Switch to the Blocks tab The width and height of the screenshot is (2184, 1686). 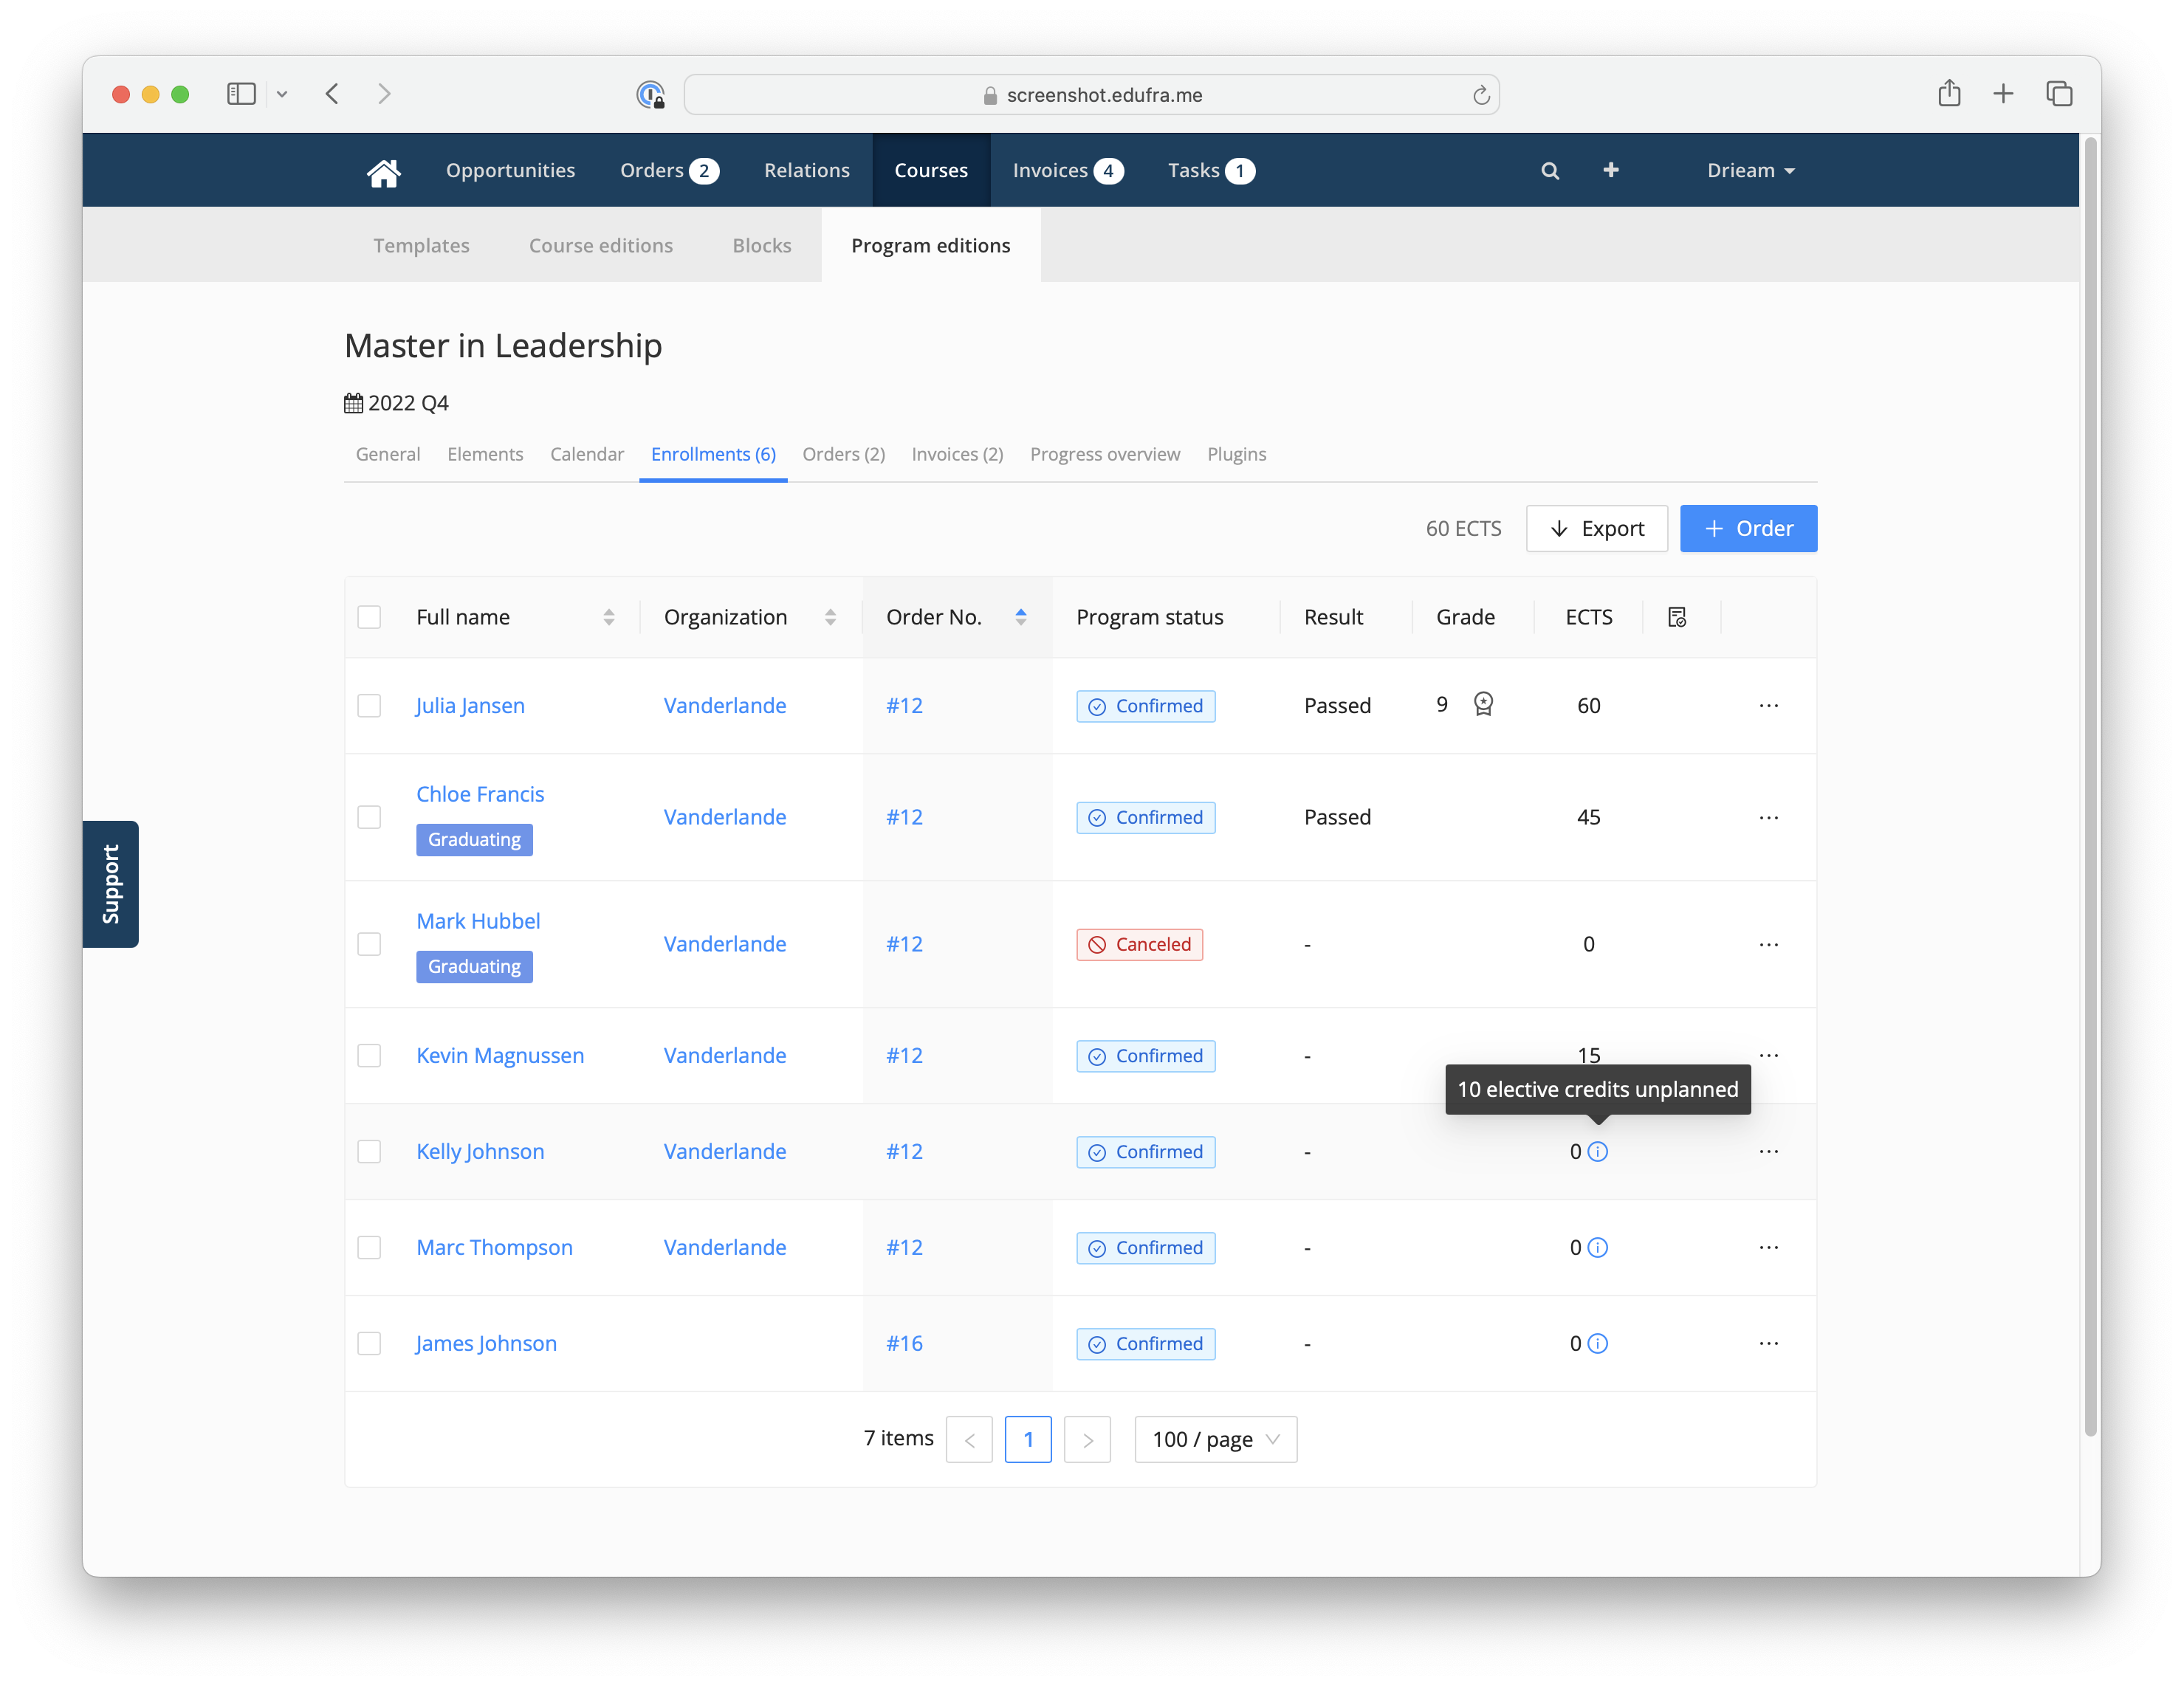coord(761,246)
